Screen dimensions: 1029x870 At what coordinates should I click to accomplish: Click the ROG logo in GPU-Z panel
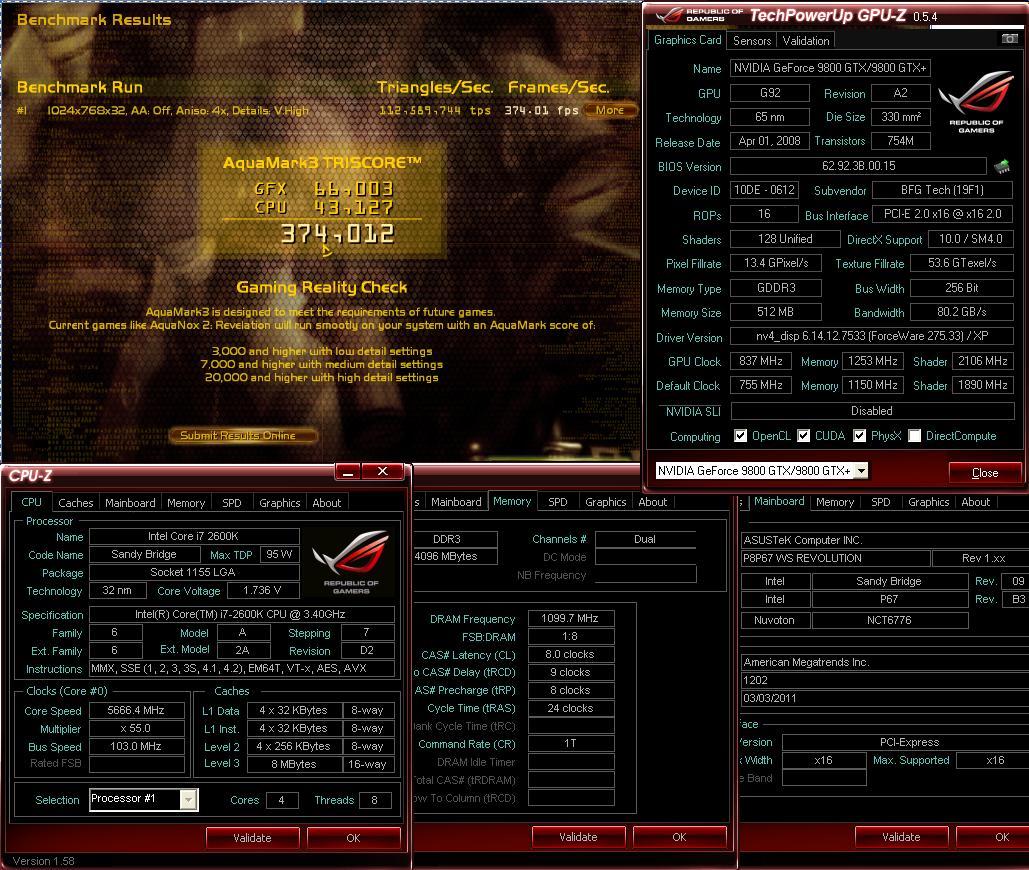976,102
